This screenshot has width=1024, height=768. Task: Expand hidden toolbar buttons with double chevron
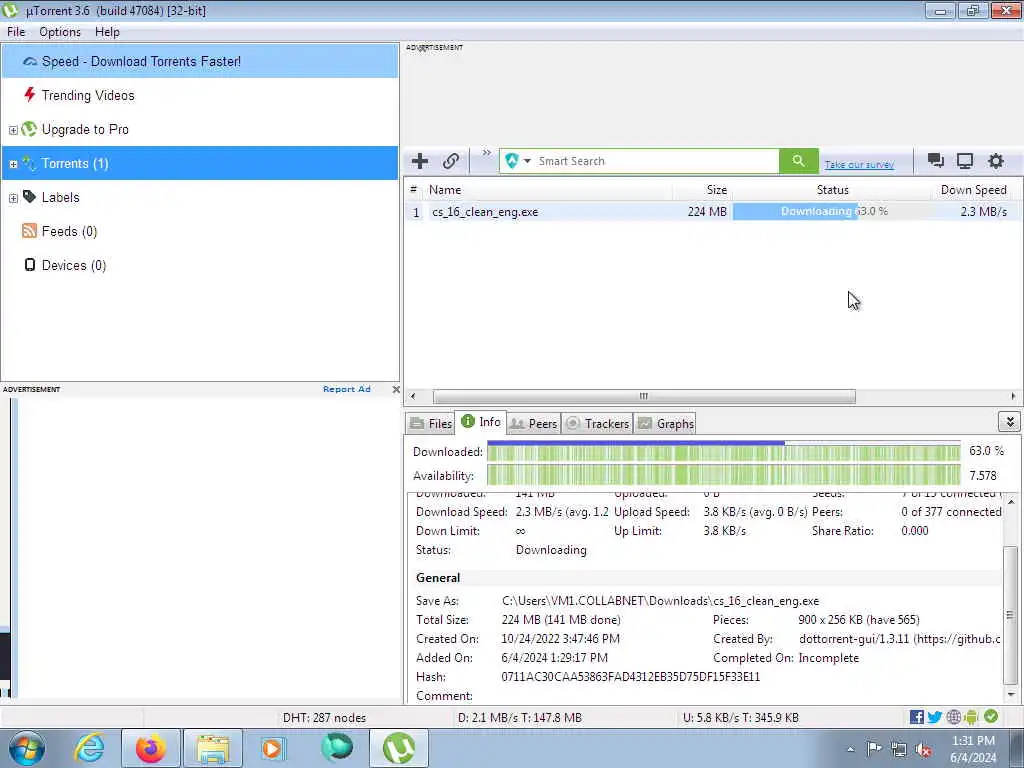pyautogui.click(x=487, y=153)
